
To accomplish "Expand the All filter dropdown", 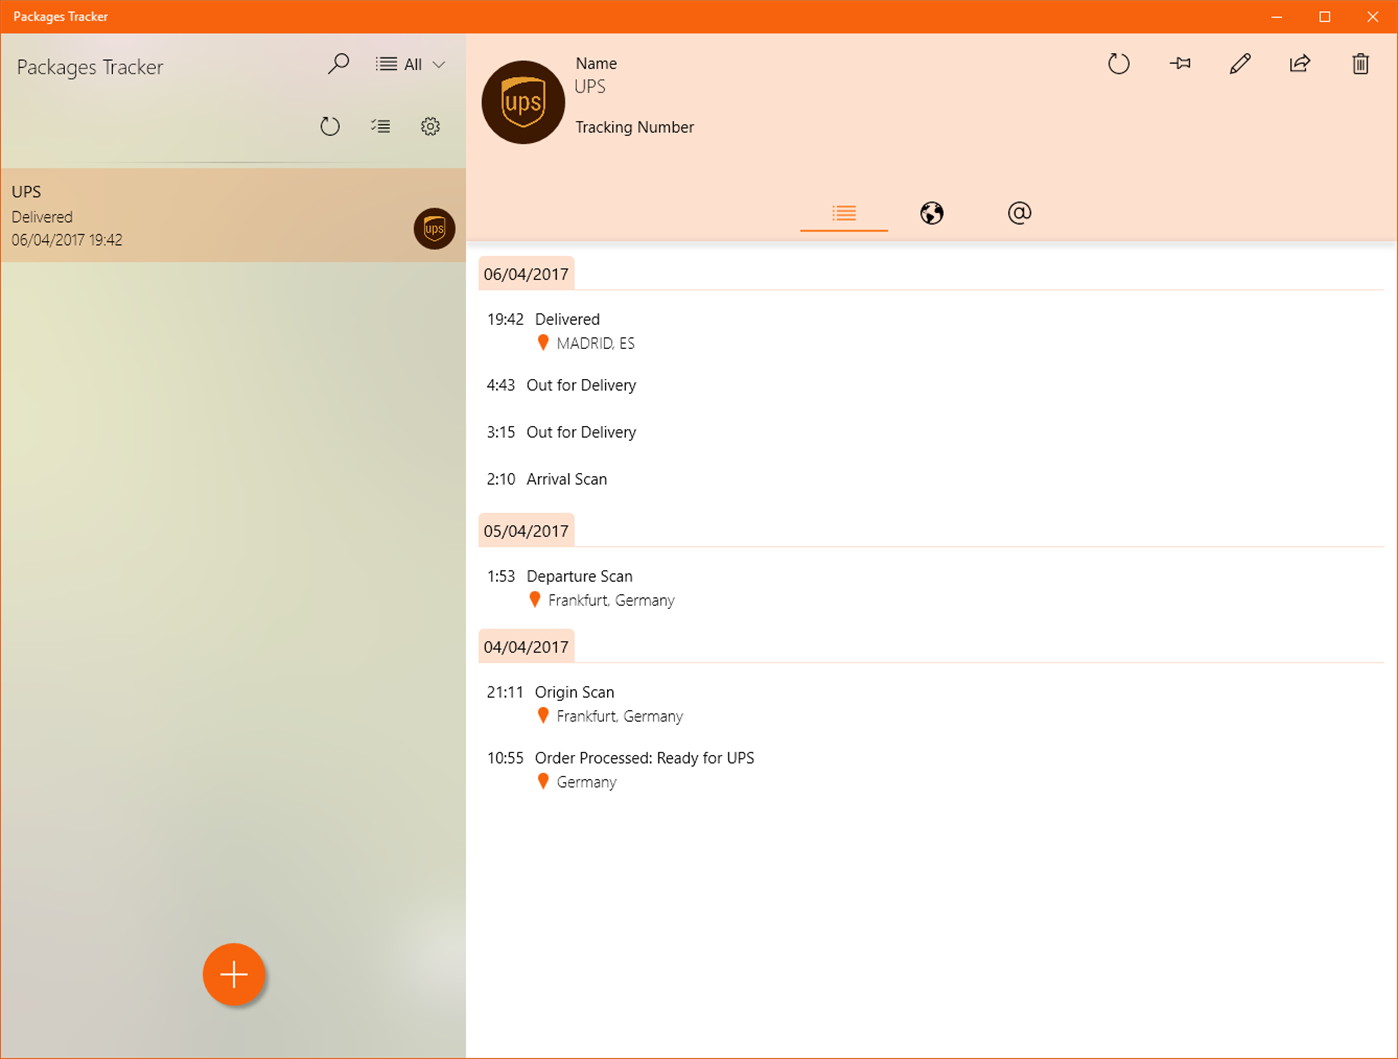I will click(410, 64).
